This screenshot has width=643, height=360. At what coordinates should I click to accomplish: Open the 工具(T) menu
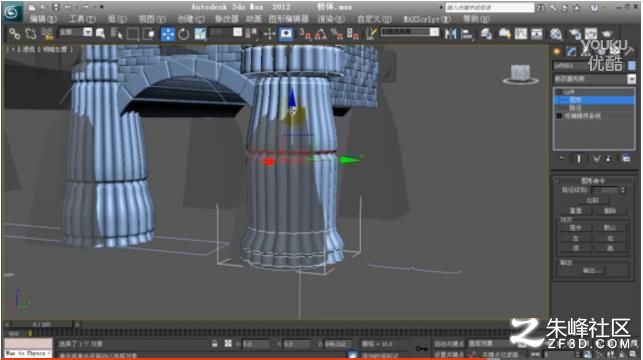82,19
